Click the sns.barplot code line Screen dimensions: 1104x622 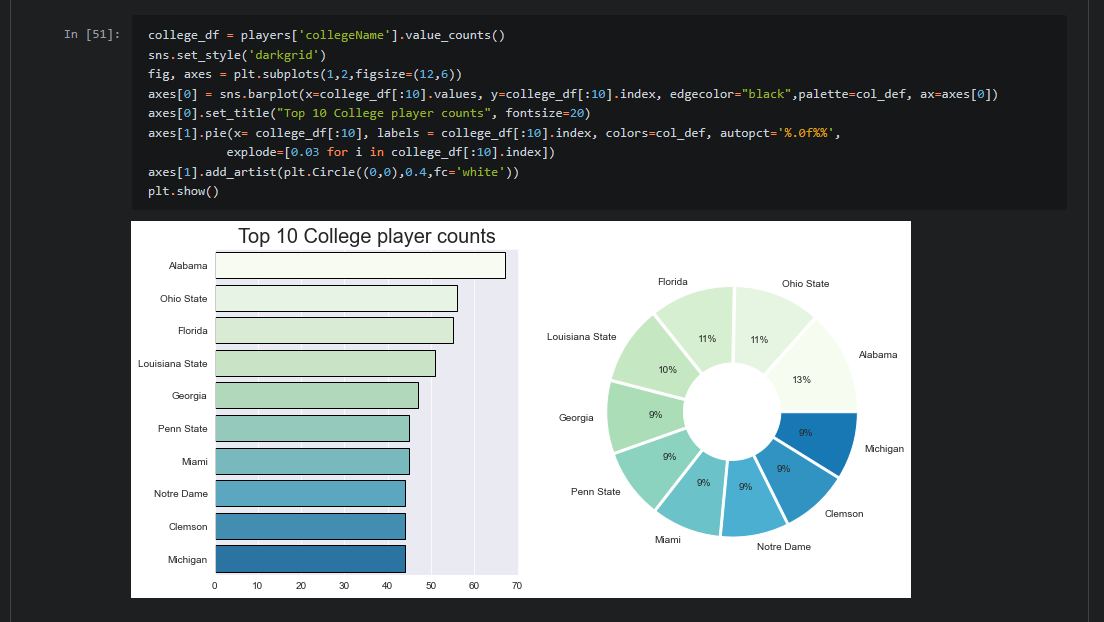coord(573,94)
